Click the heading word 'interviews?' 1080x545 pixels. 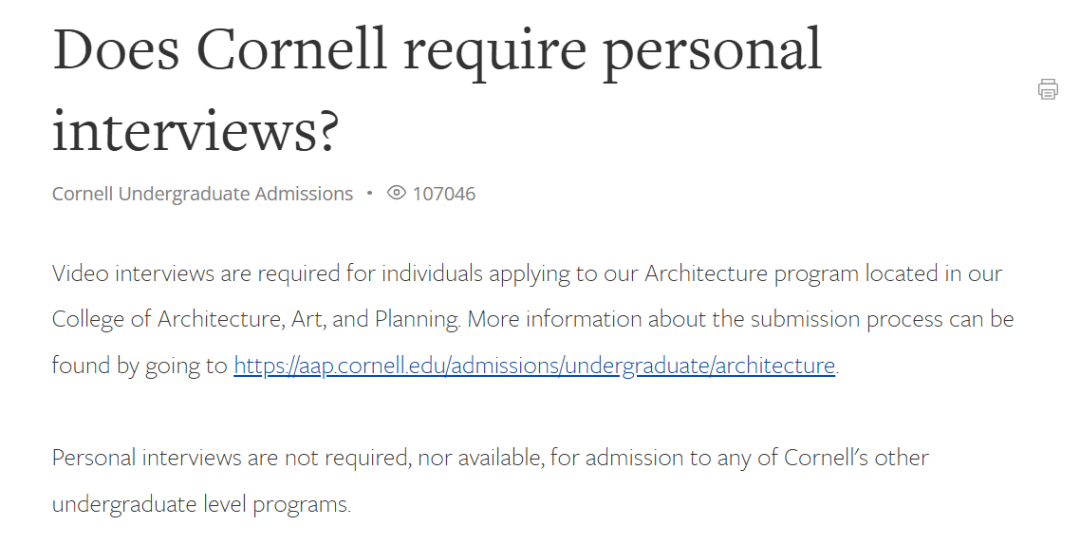[x=196, y=131]
